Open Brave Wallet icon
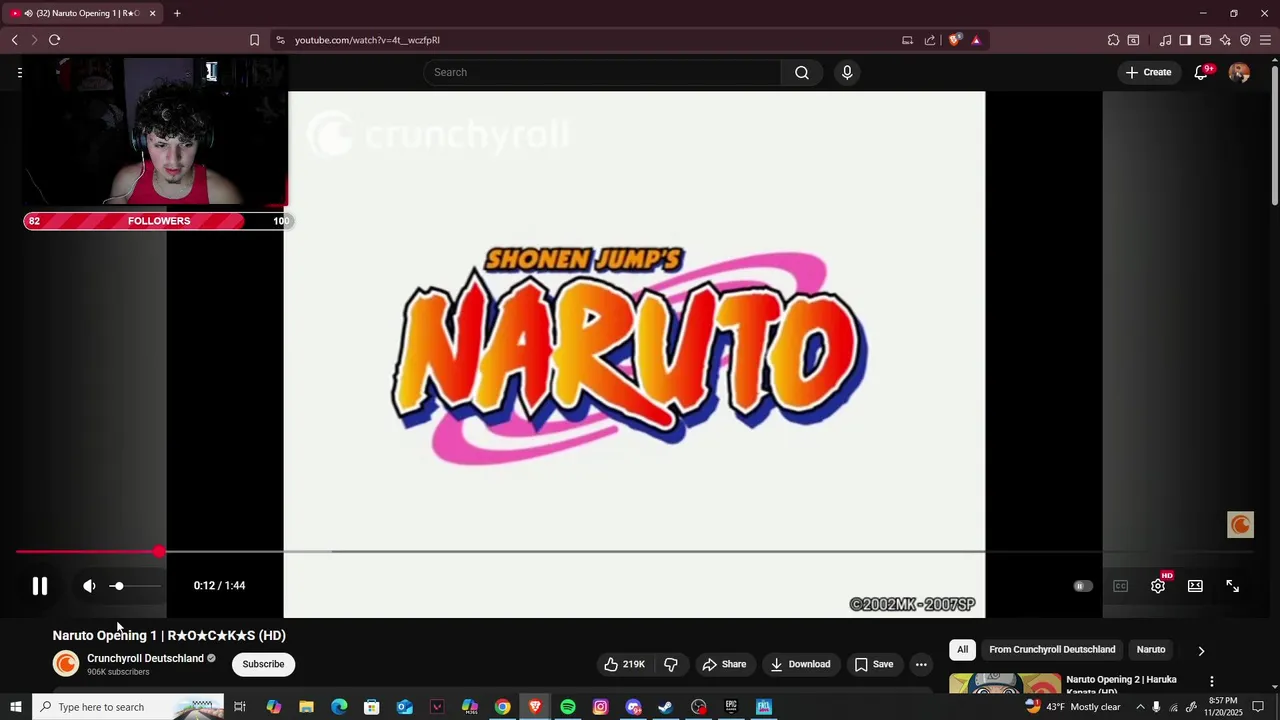1280x720 pixels. 1205,40
